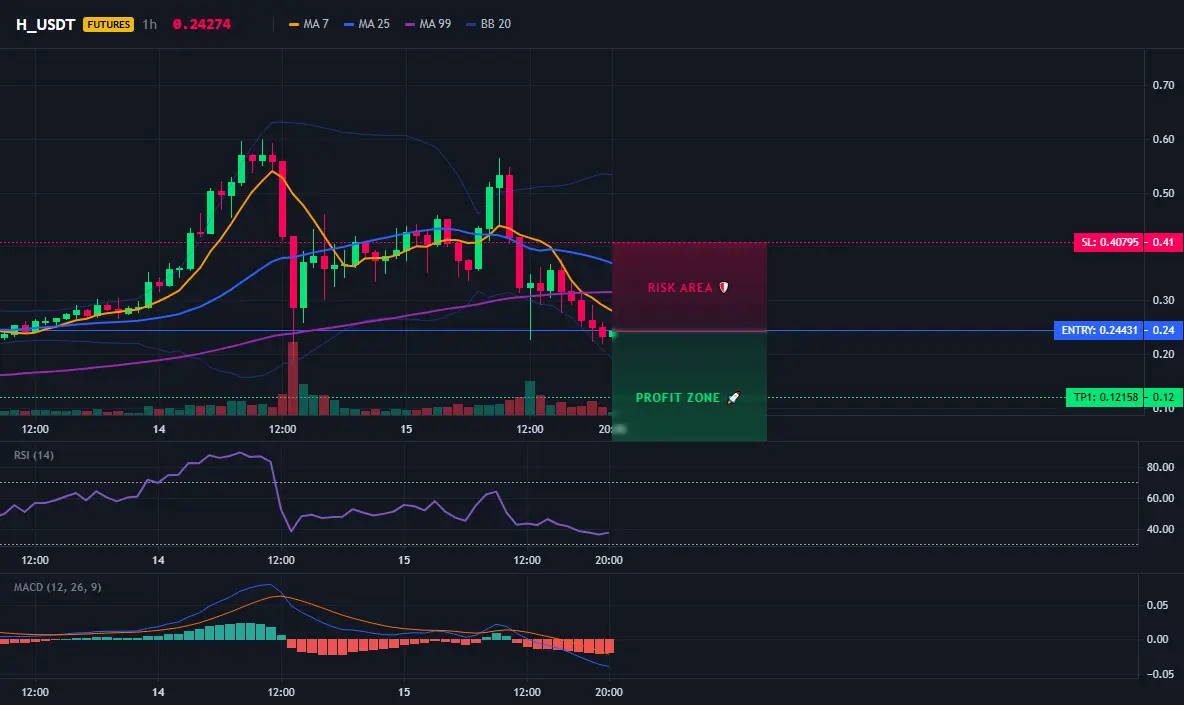Screen dimensions: 1184x705
Task: Click the 0.30 price axis label
Action: (x=1163, y=300)
